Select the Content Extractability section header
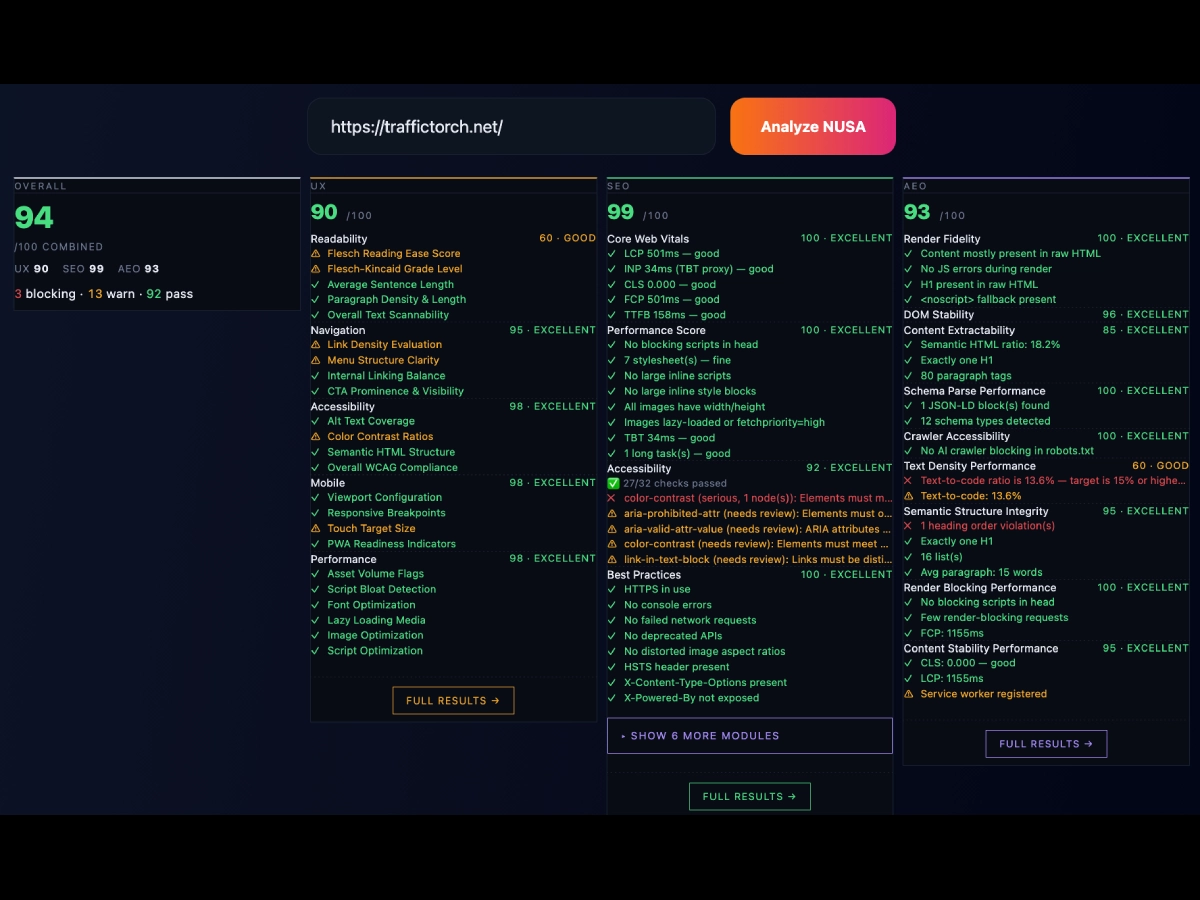 click(x=959, y=330)
